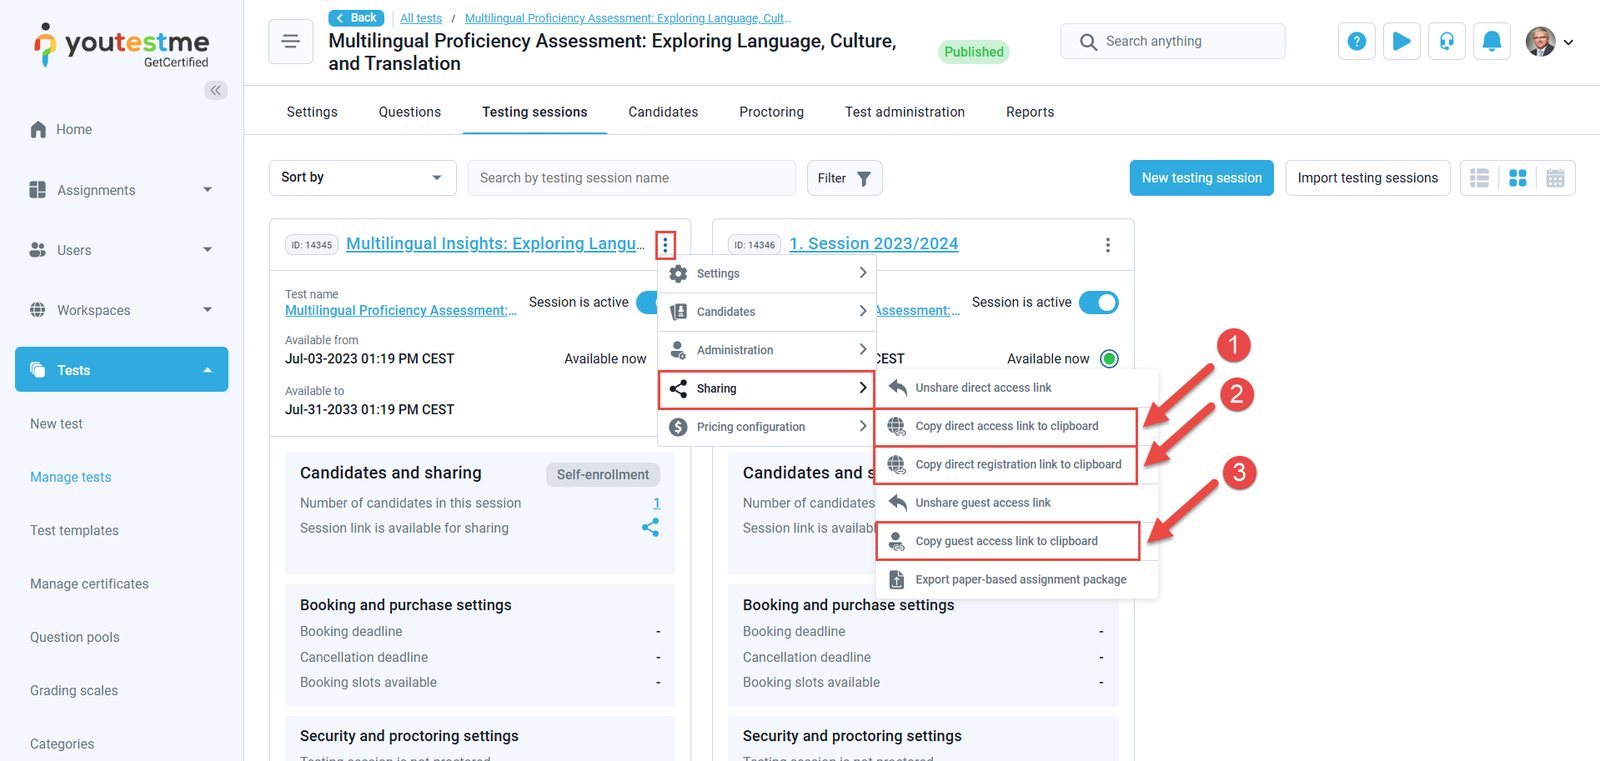1600x761 pixels.
Task: Click the play video icon in header
Action: 1401,41
